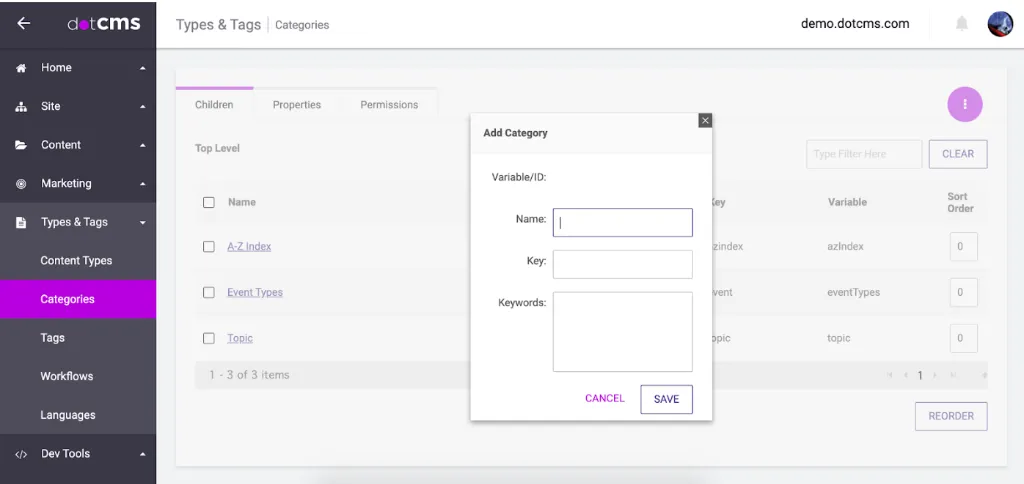This screenshot has width=1024, height=484.
Task: Toggle the select-all checkbox in header
Action: click(x=209, y=202)
